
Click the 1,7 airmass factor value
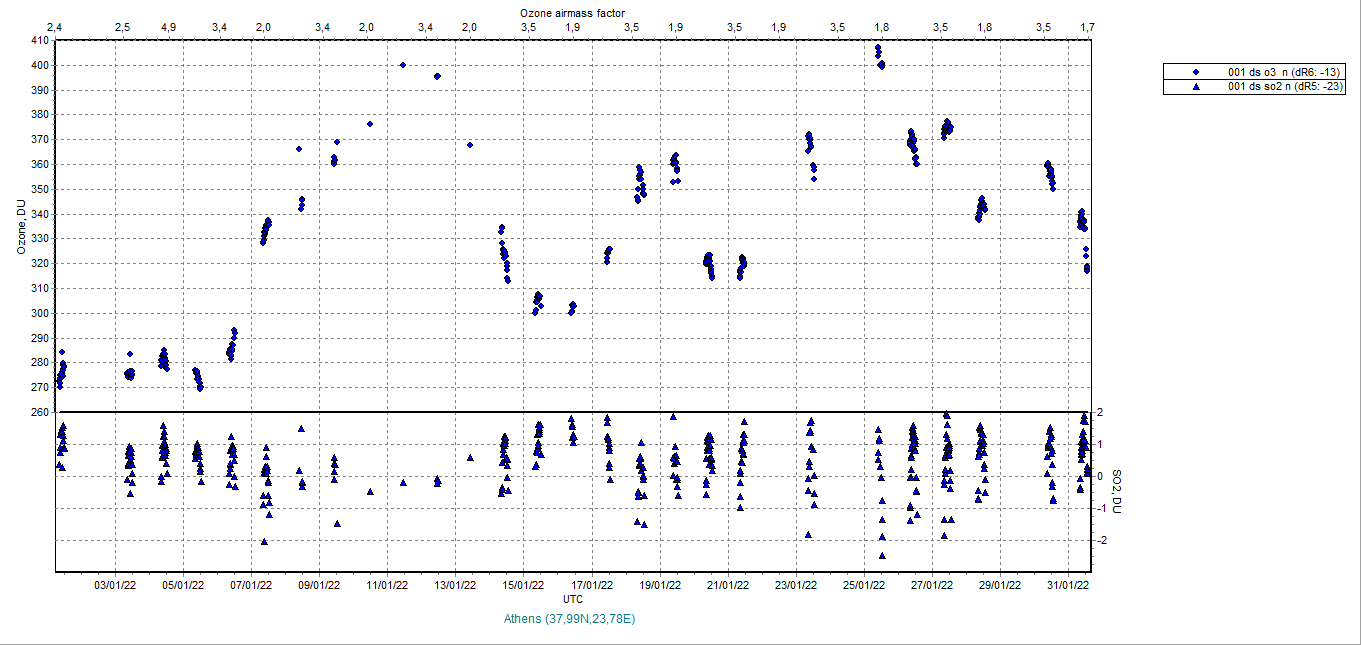click(1087, 26)
